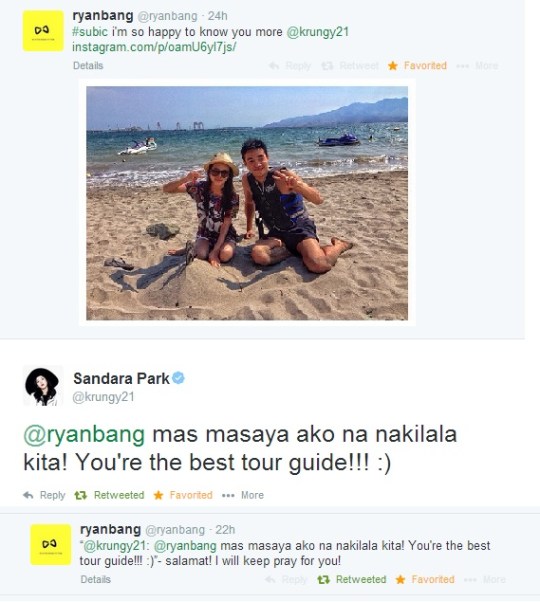Viewport: 540px width, 602px height.
Task: Open the More menu on Sandara's tweet
Action: click(243, 495)
